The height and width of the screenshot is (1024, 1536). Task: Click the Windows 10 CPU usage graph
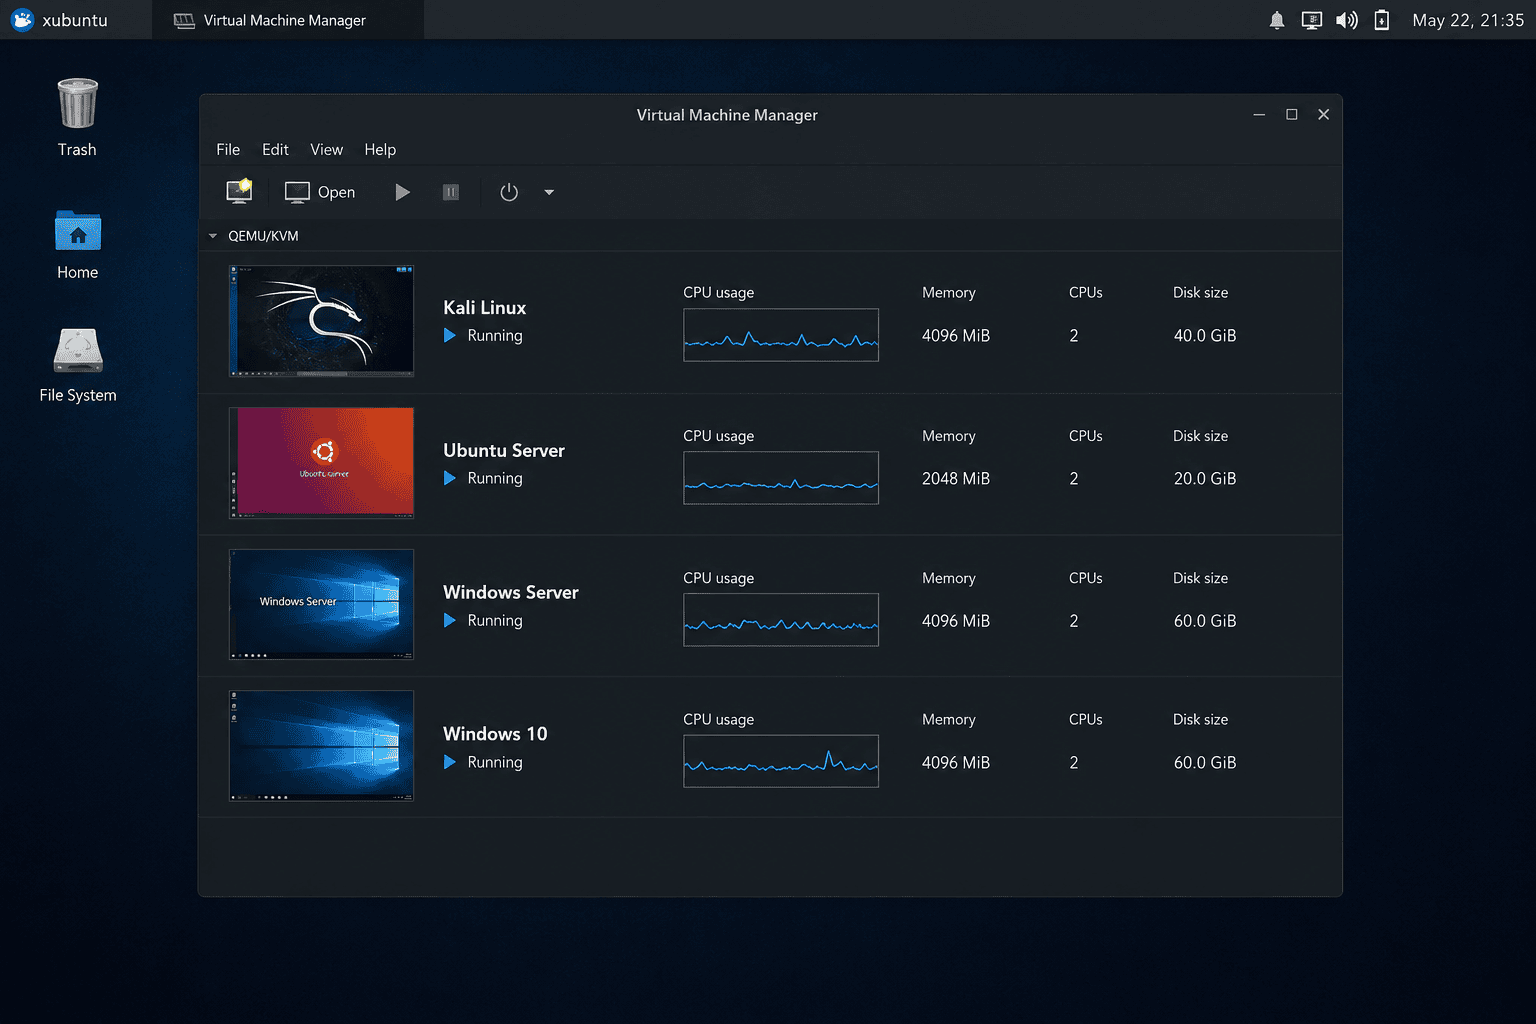[781, 761]
